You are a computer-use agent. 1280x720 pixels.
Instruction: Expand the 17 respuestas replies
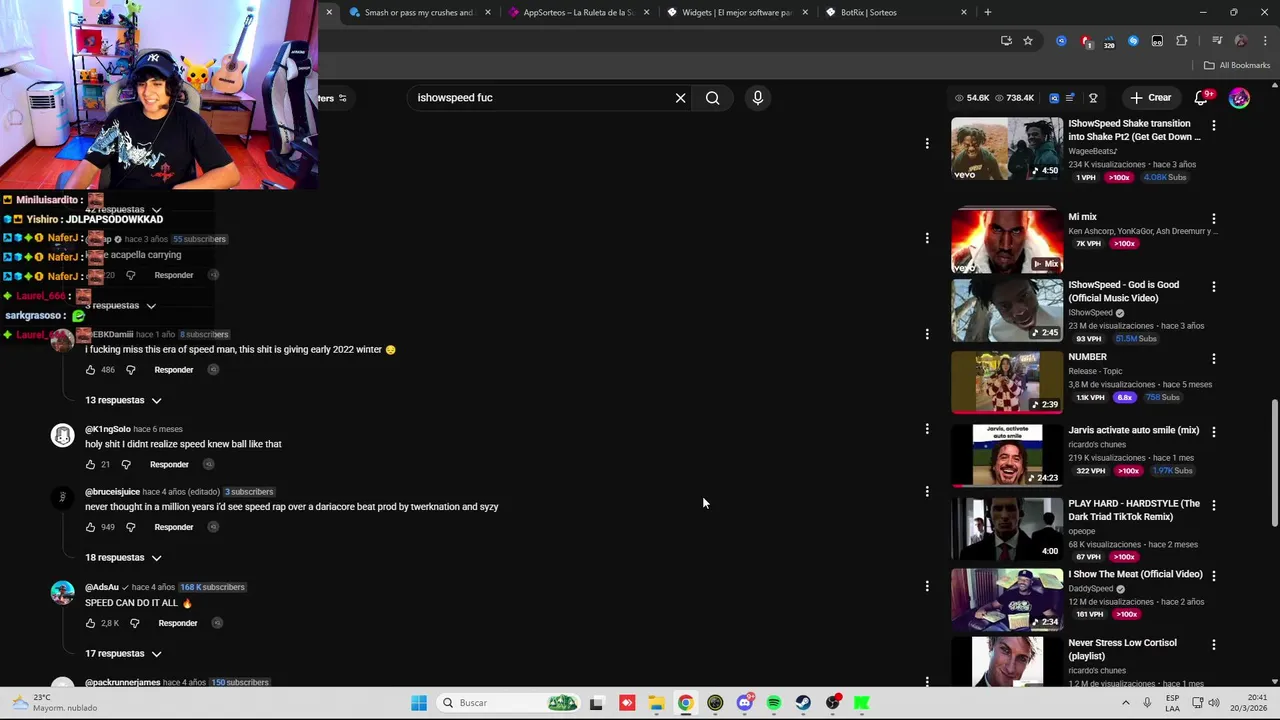[123, 653]
